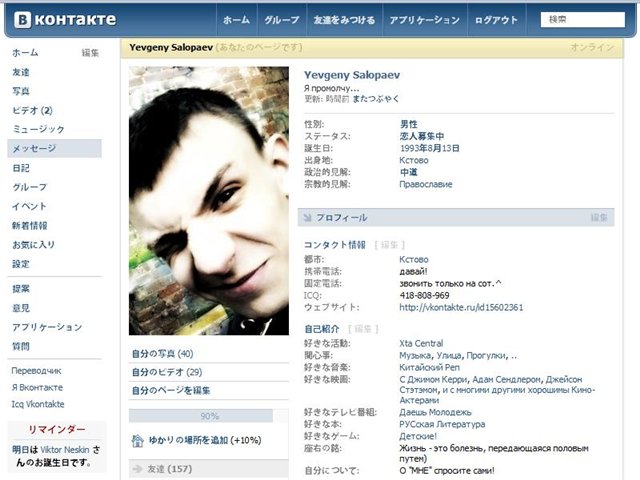Open the http://vkontakte.ru/id15602361 link
Image resolution: width=640 pixels, height=480 pixels.
pyautogui.click(x=461, y=307)
